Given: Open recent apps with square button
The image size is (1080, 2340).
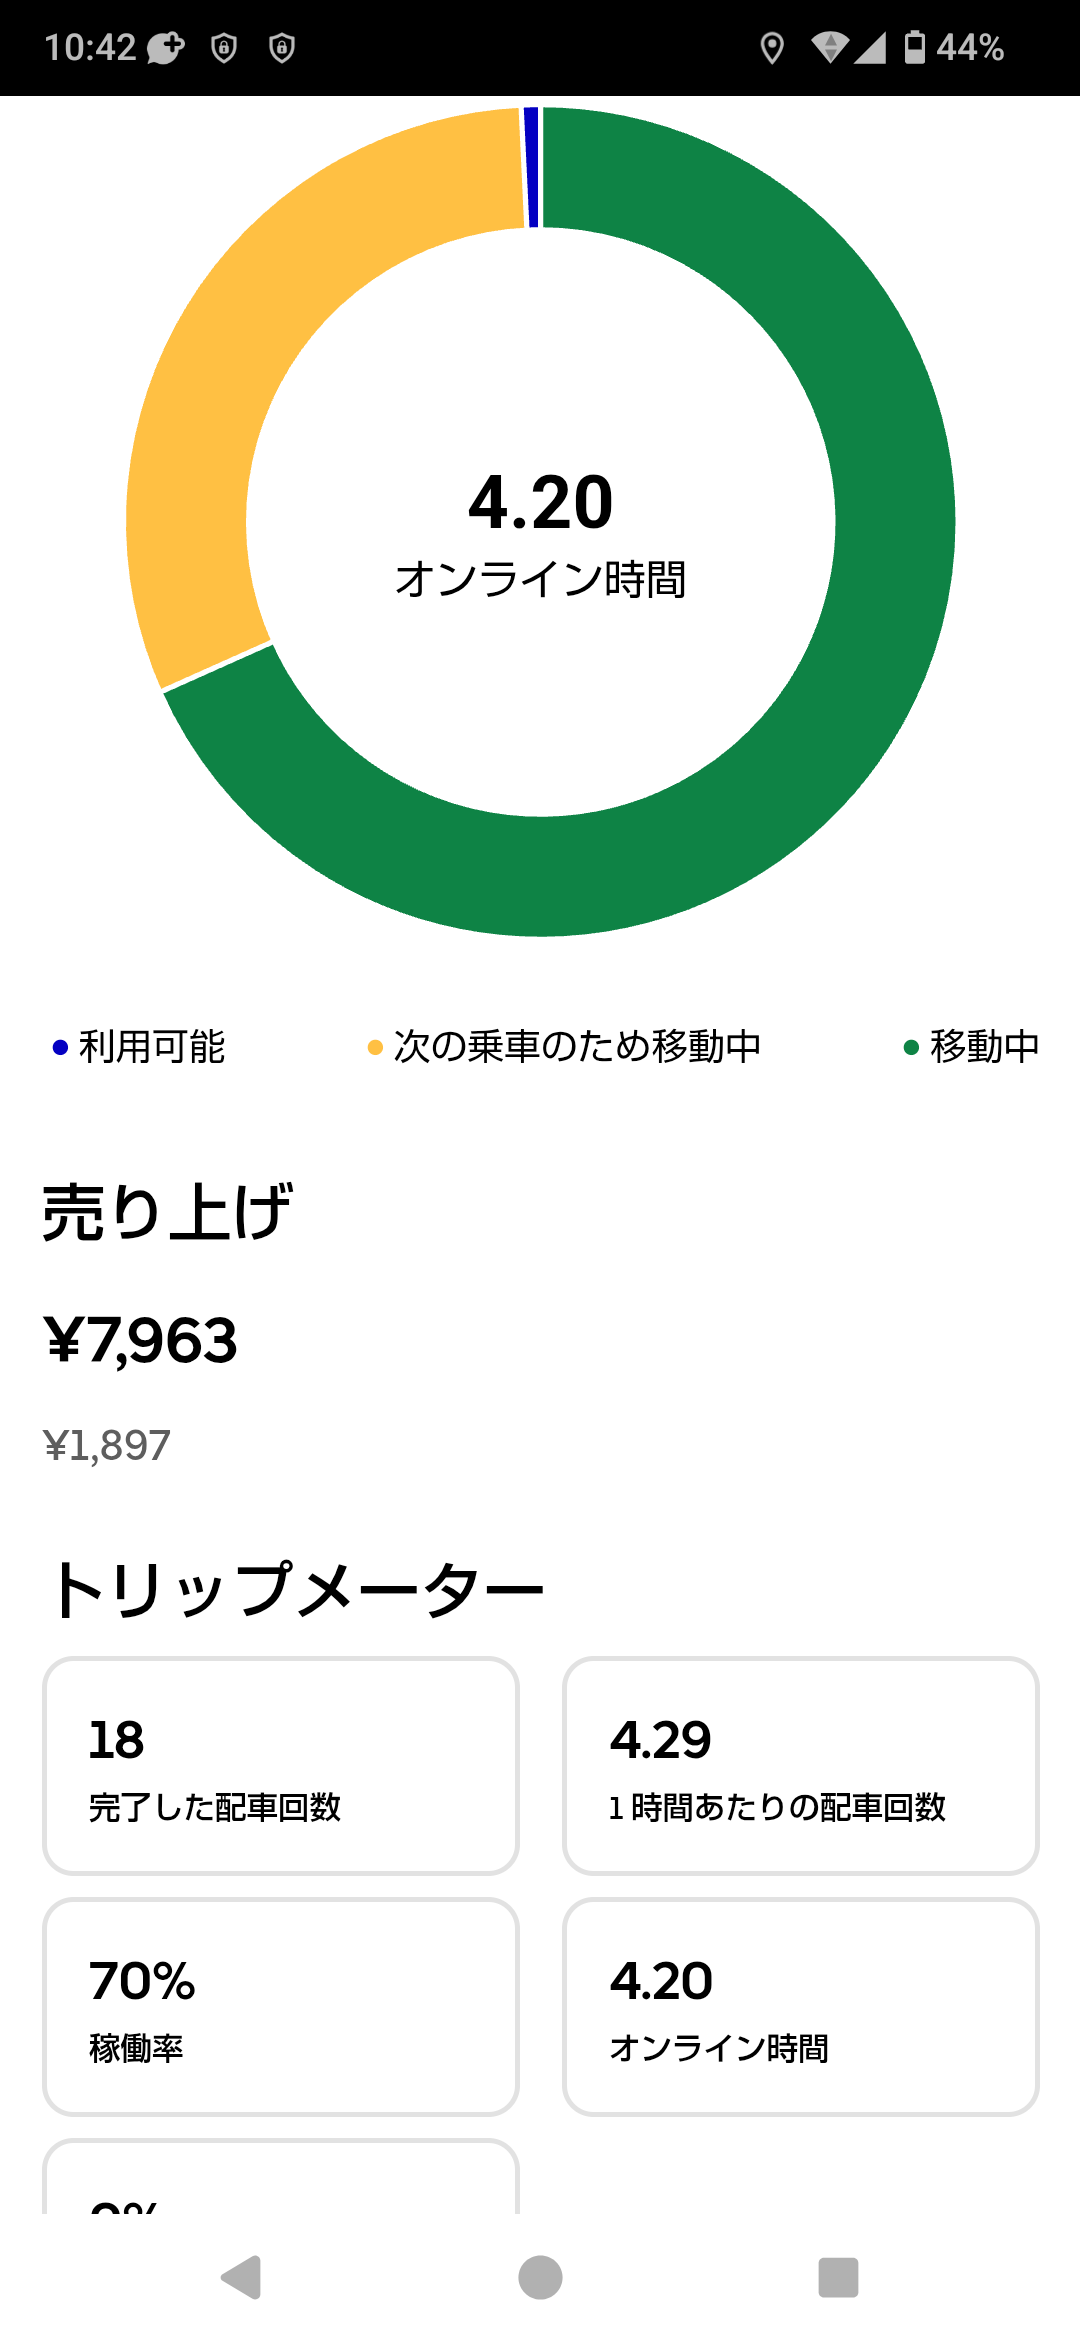Looking at the screenshot, I should click(838, 2277).
